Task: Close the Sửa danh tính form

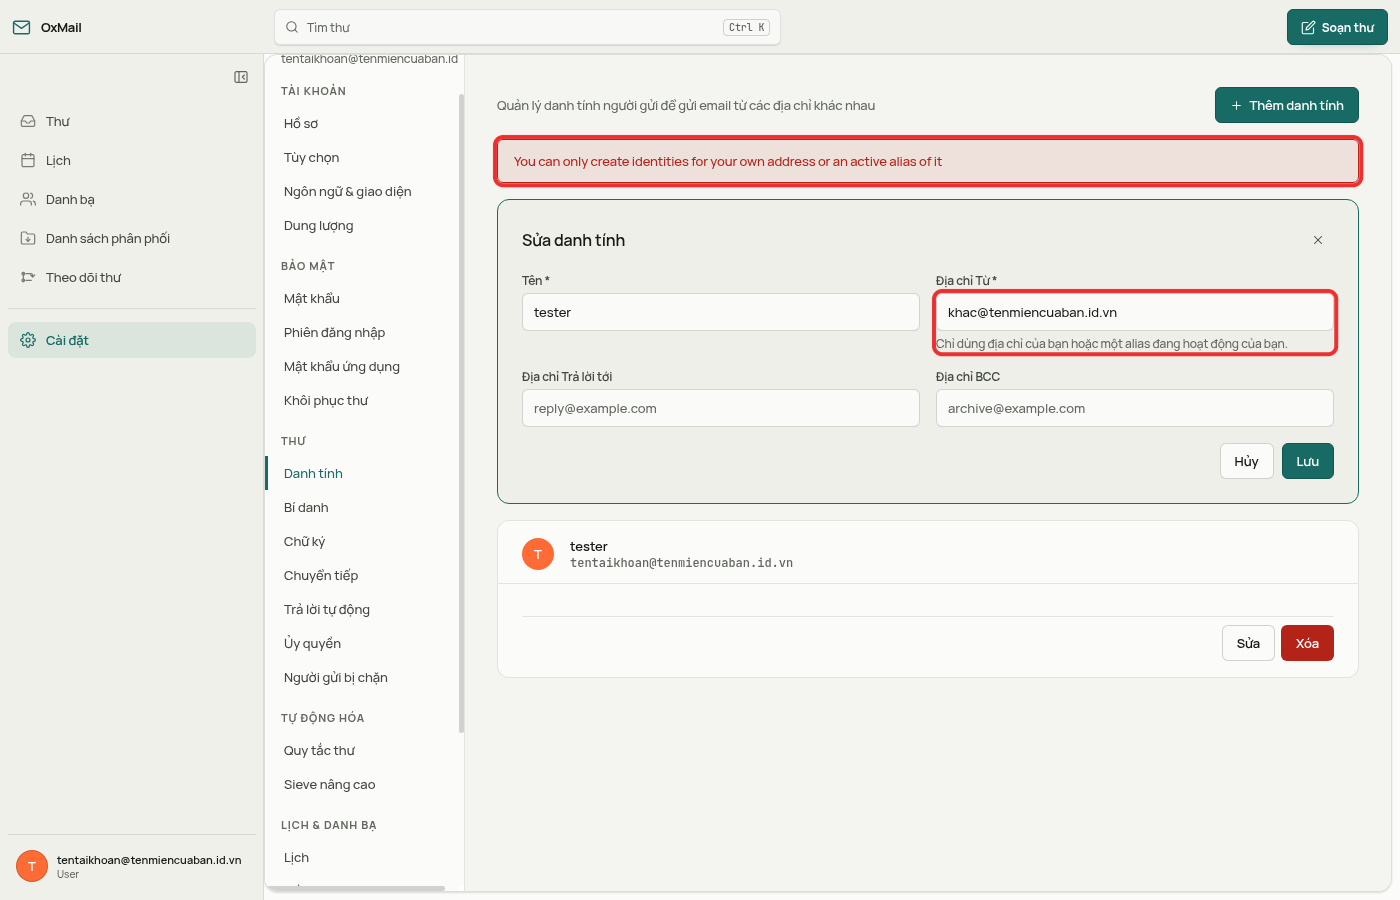Action: tap(1318, 240)
